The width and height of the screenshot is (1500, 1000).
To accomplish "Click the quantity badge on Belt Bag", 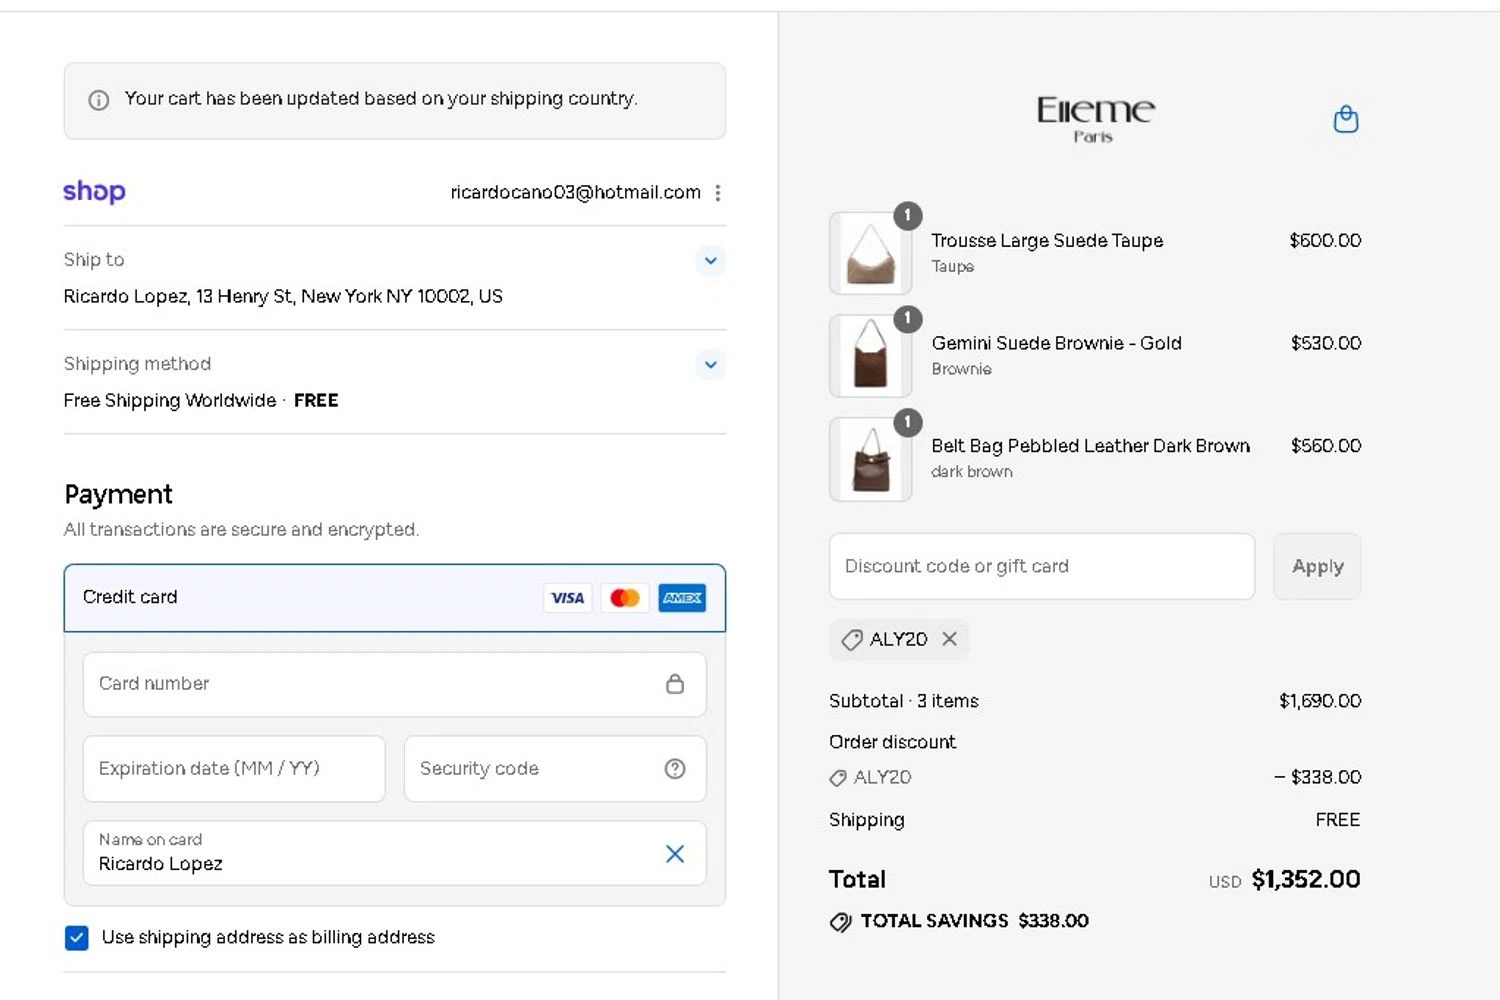I will [907, 422].
